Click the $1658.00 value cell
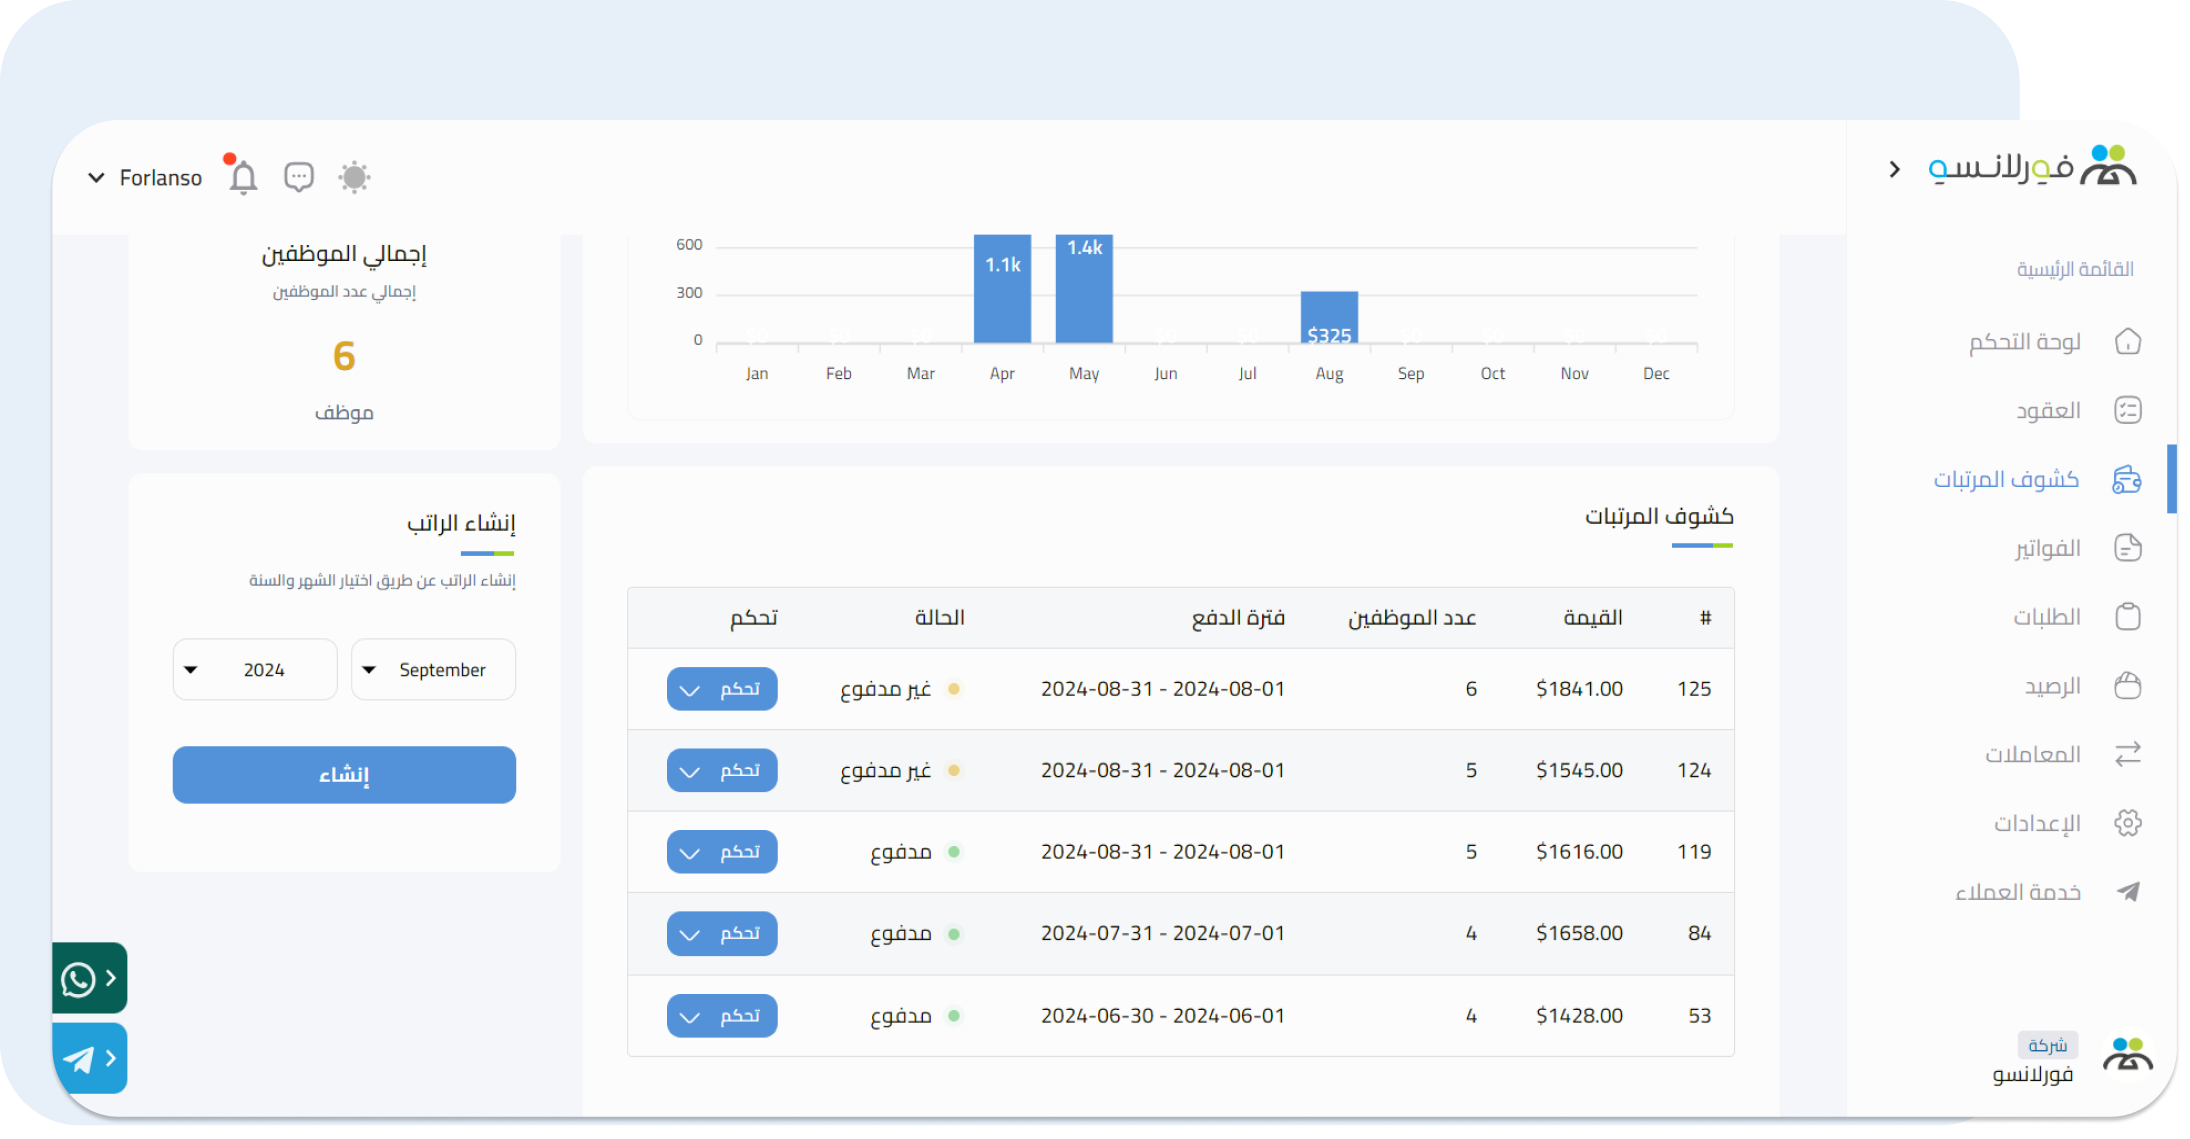Image resolution: width=2190 pixels, height=1139 pixels. (1579, 934)
